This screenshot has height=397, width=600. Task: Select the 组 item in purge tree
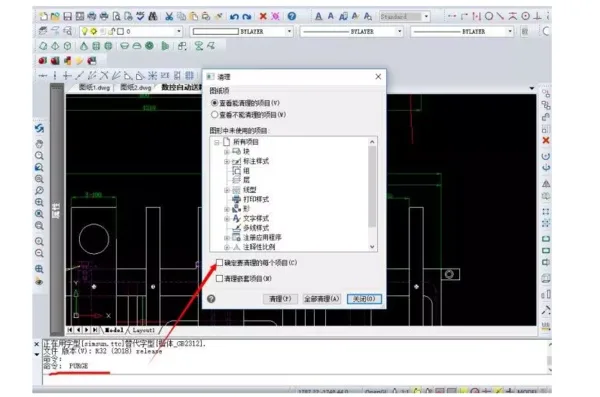[246, 171]
